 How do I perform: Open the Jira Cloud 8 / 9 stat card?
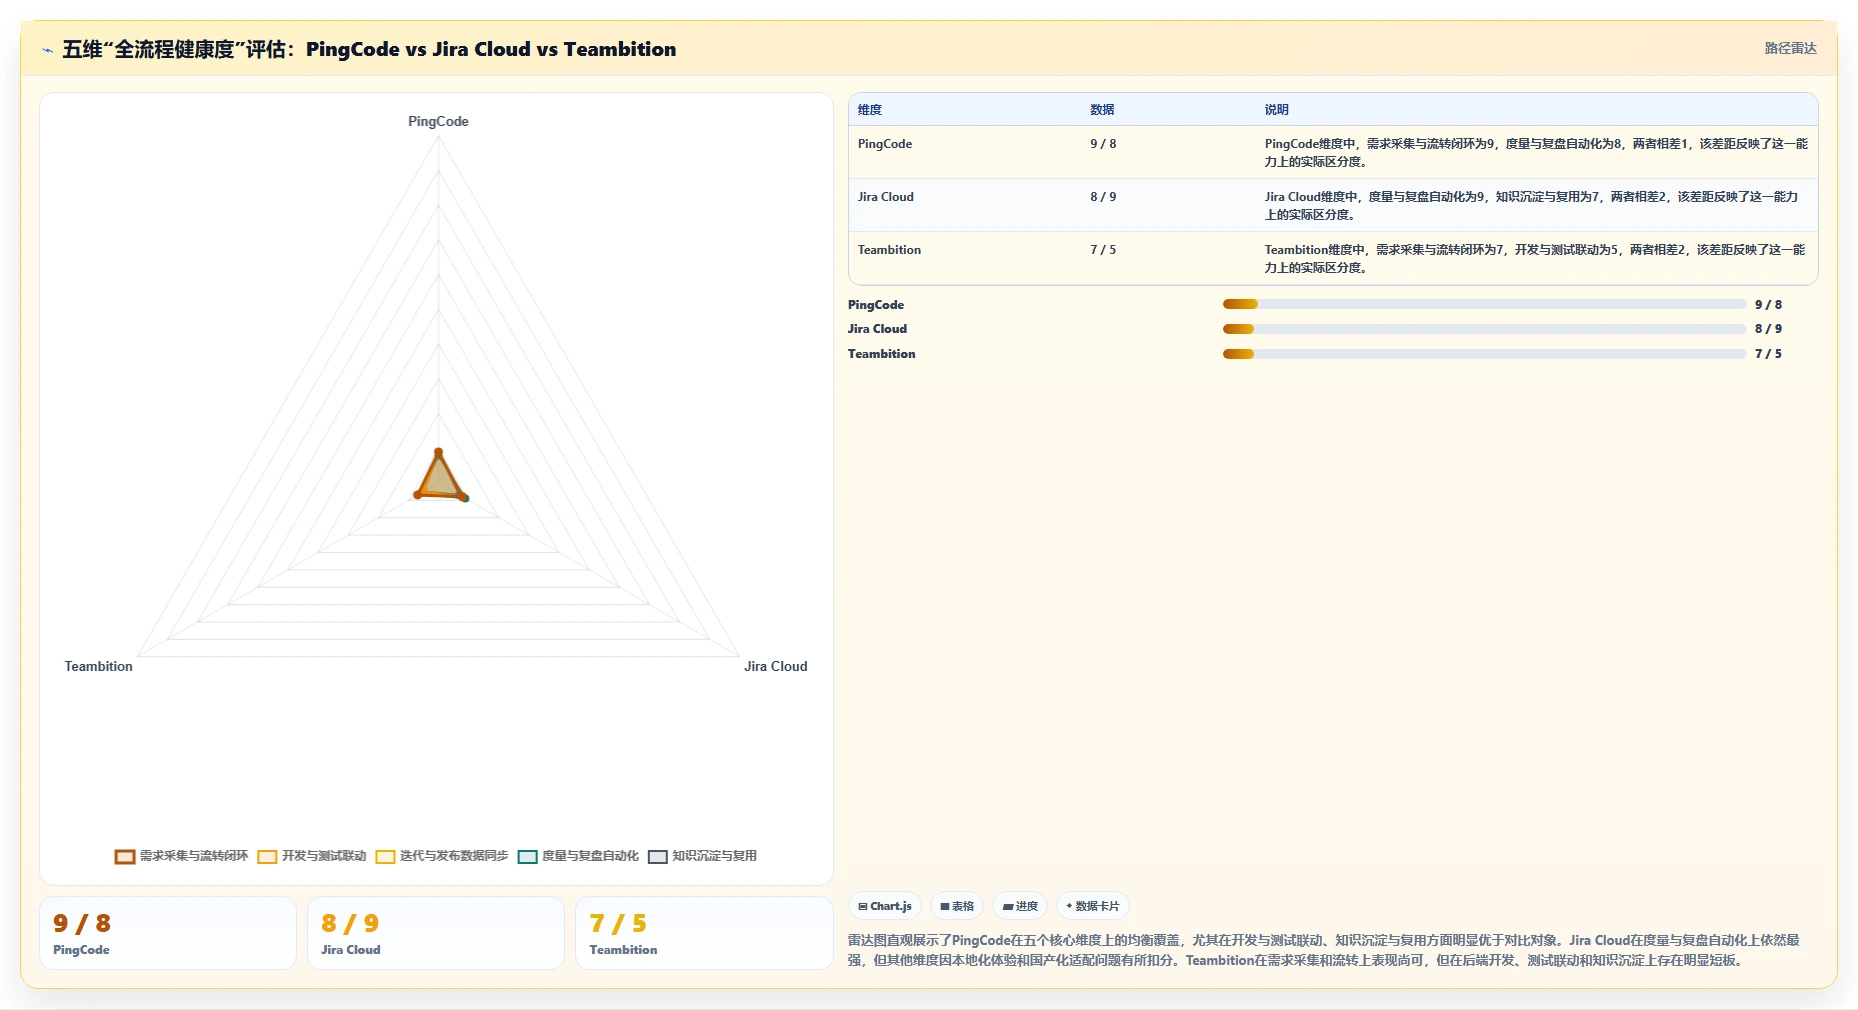[x=436, y=933]
